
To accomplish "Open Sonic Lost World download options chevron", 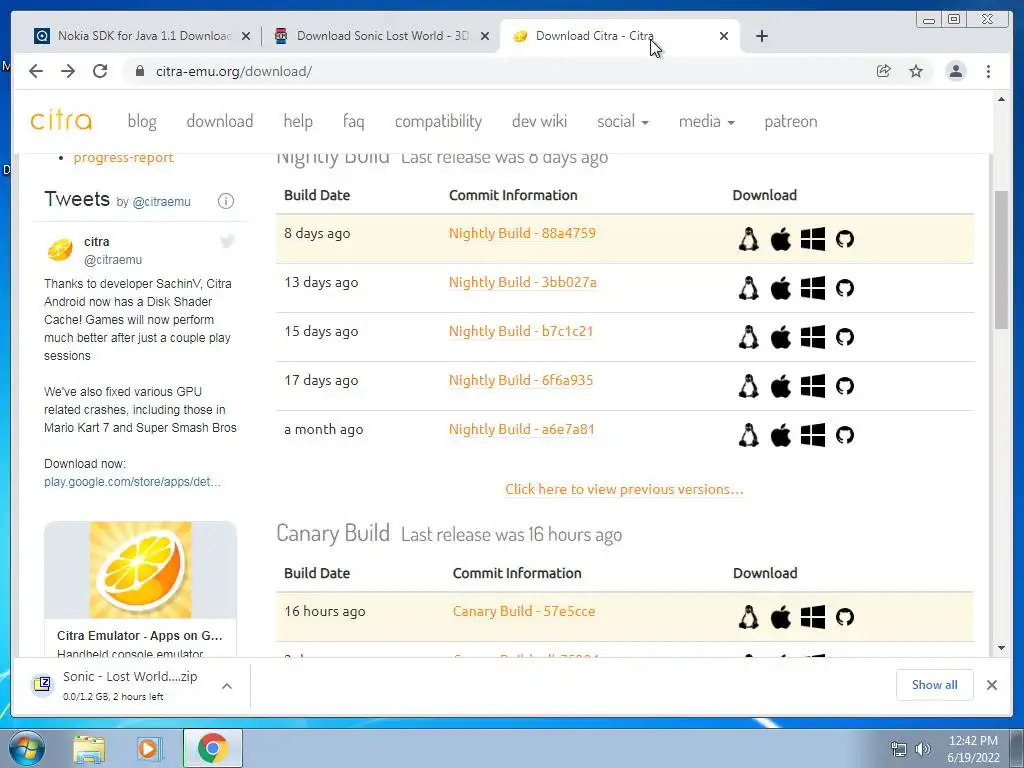I will (227, 686).
